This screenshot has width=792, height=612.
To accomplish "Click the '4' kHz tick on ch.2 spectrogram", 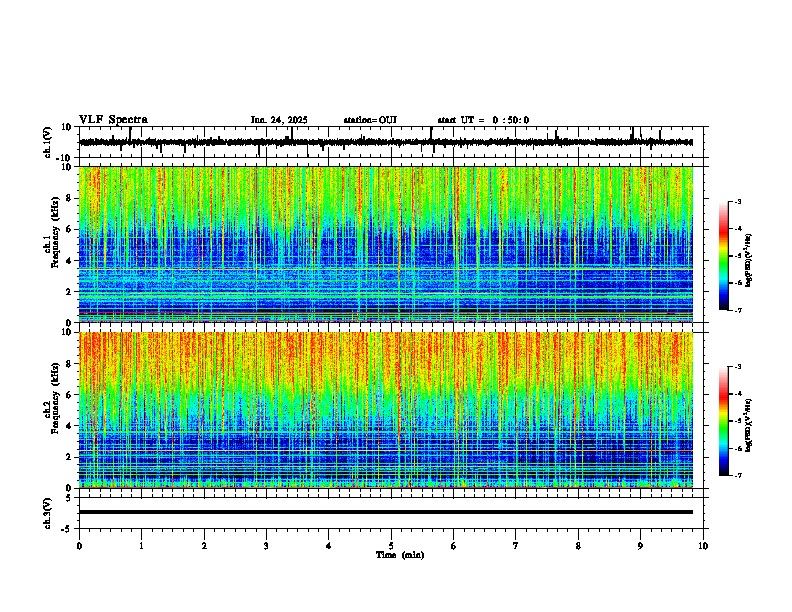I will coord(69,426).
